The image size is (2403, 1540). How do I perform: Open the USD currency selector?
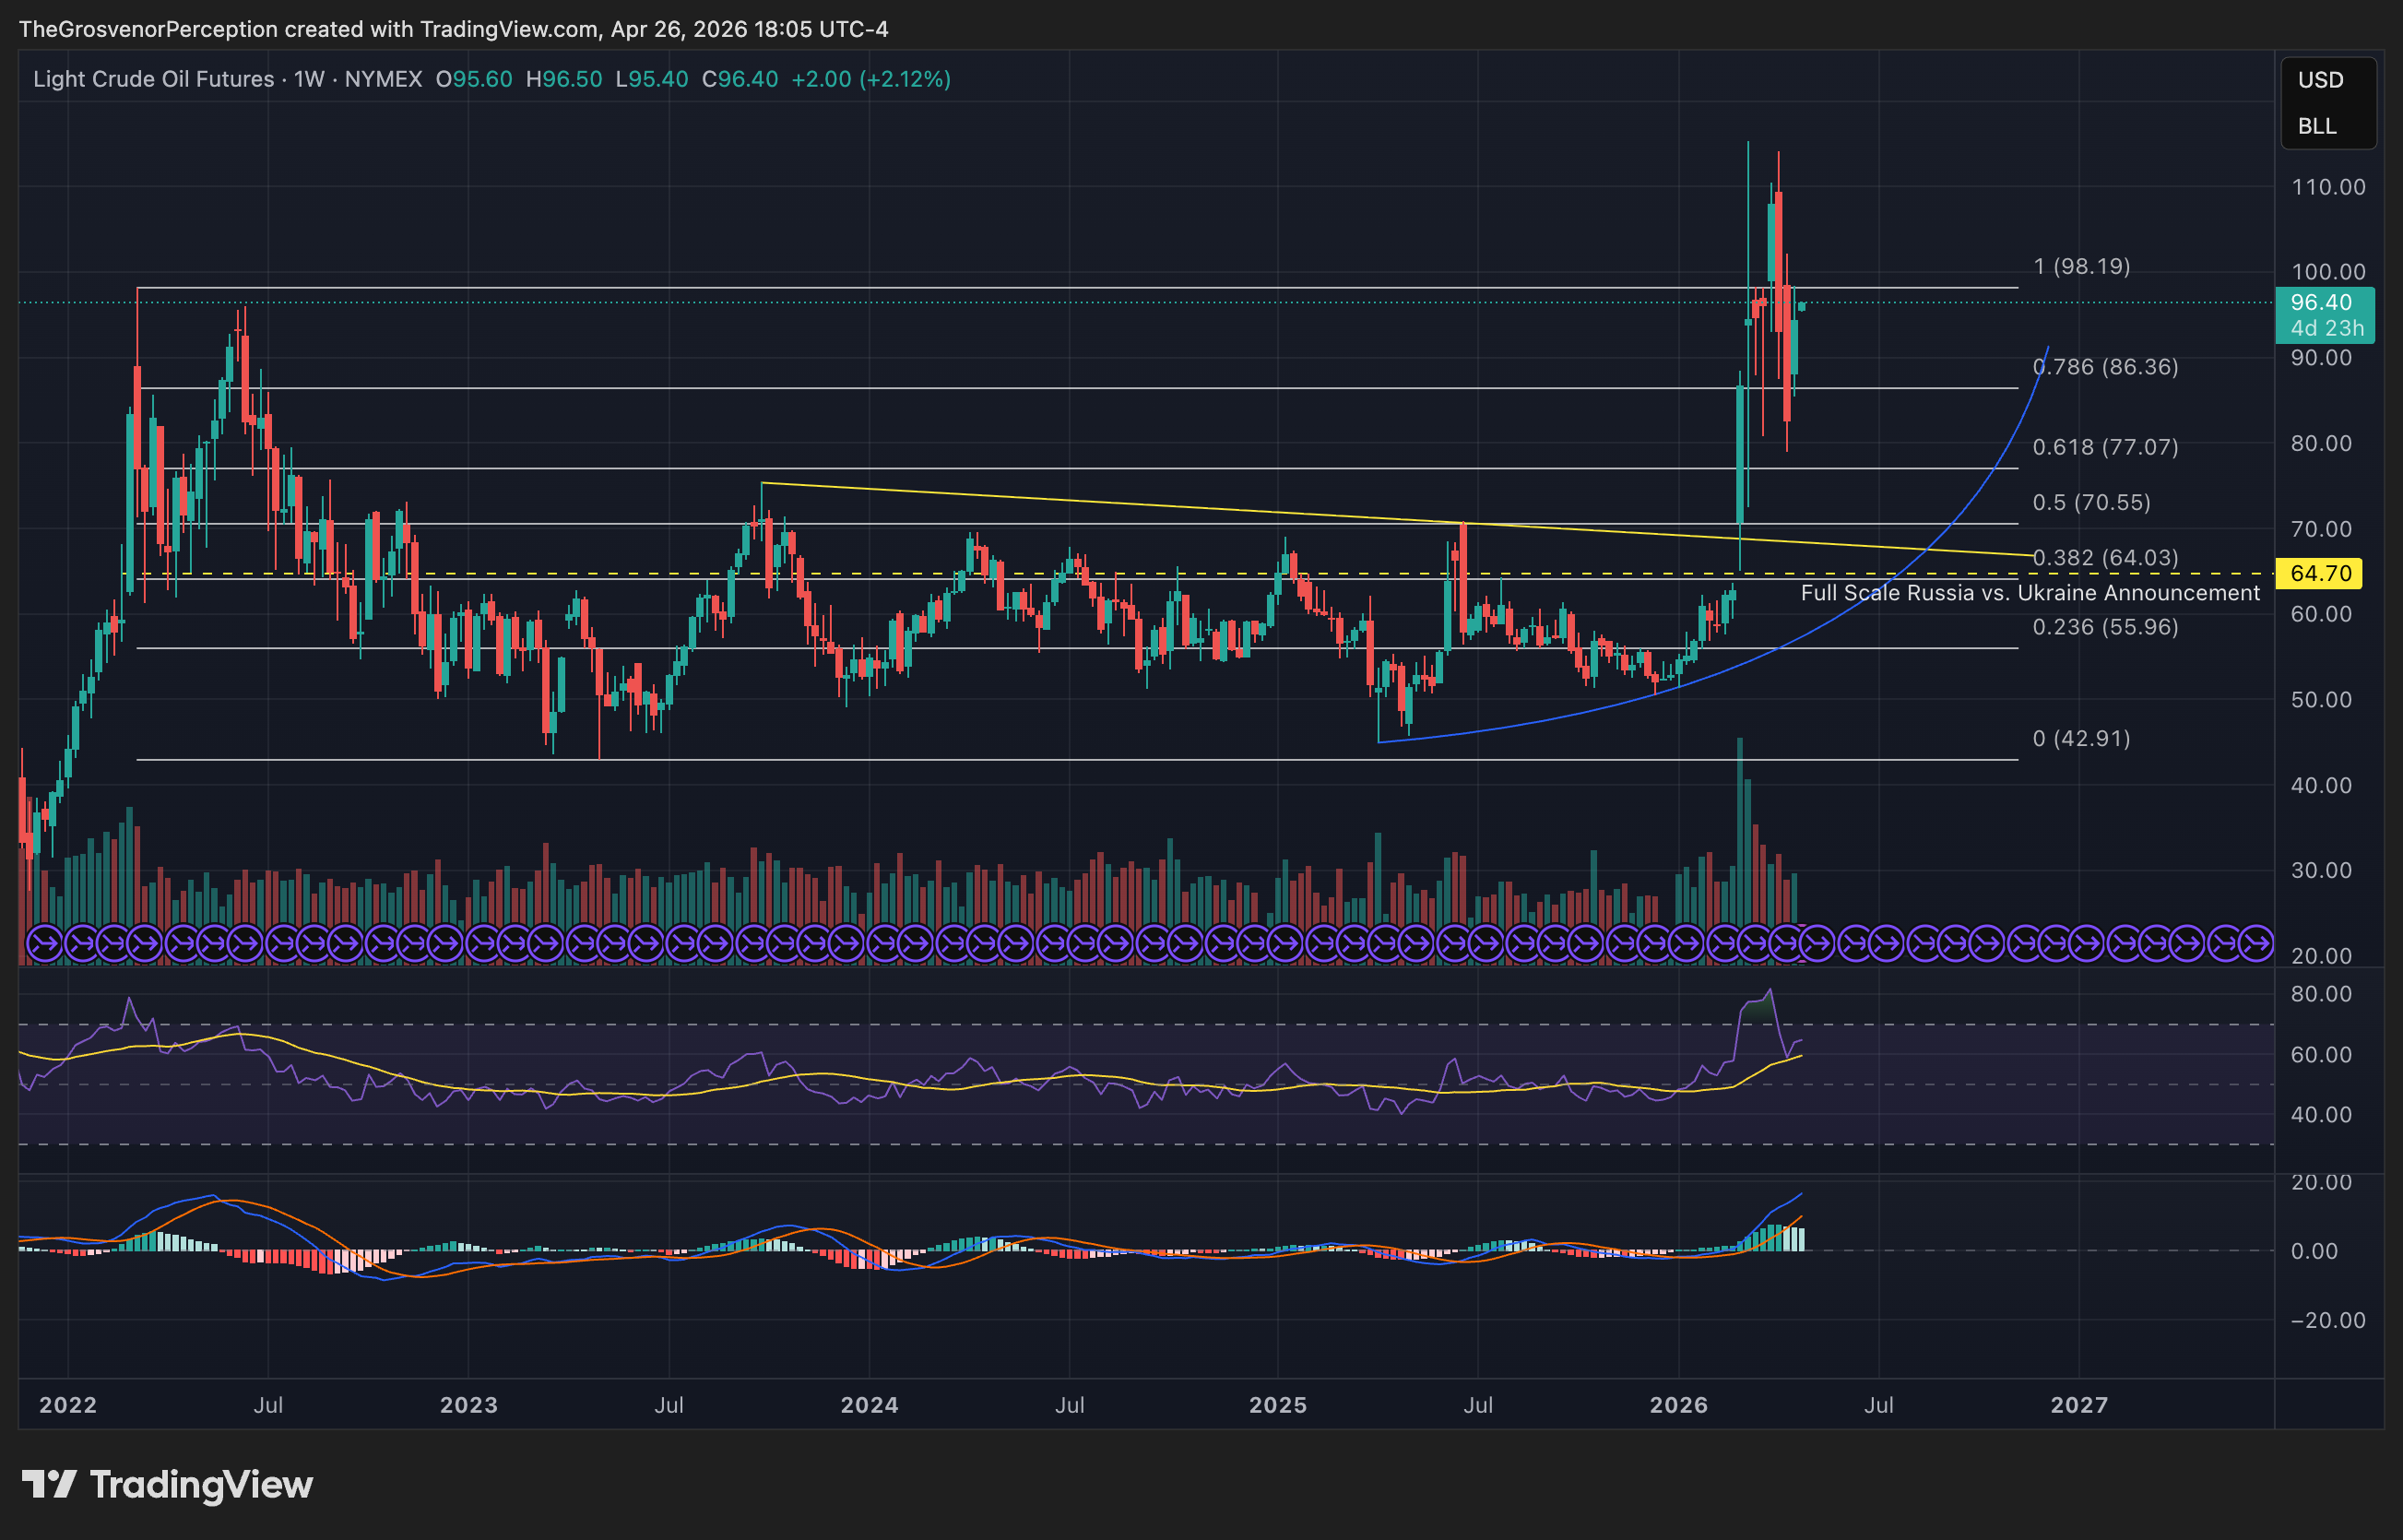pyautogui.click(x=2320, y=80)
